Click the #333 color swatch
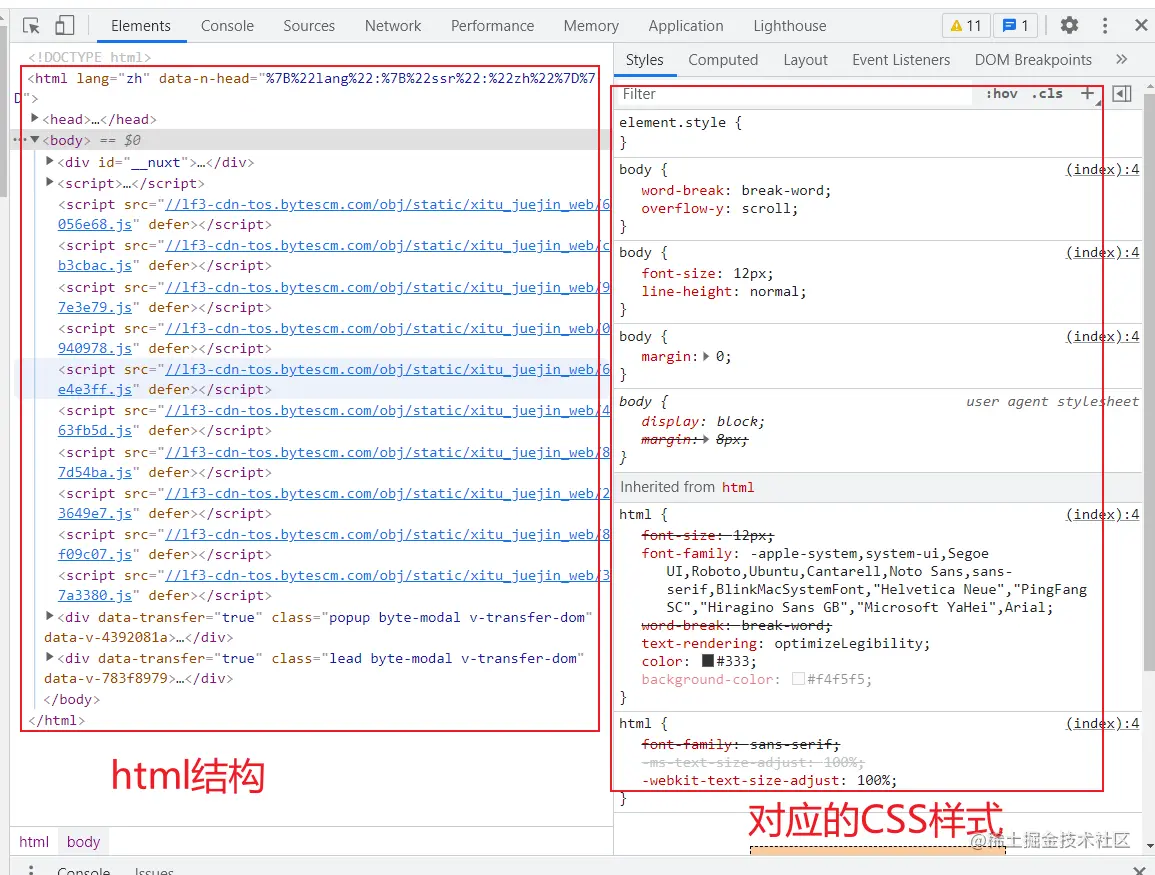1155x875 pixels. click(708, 661)
